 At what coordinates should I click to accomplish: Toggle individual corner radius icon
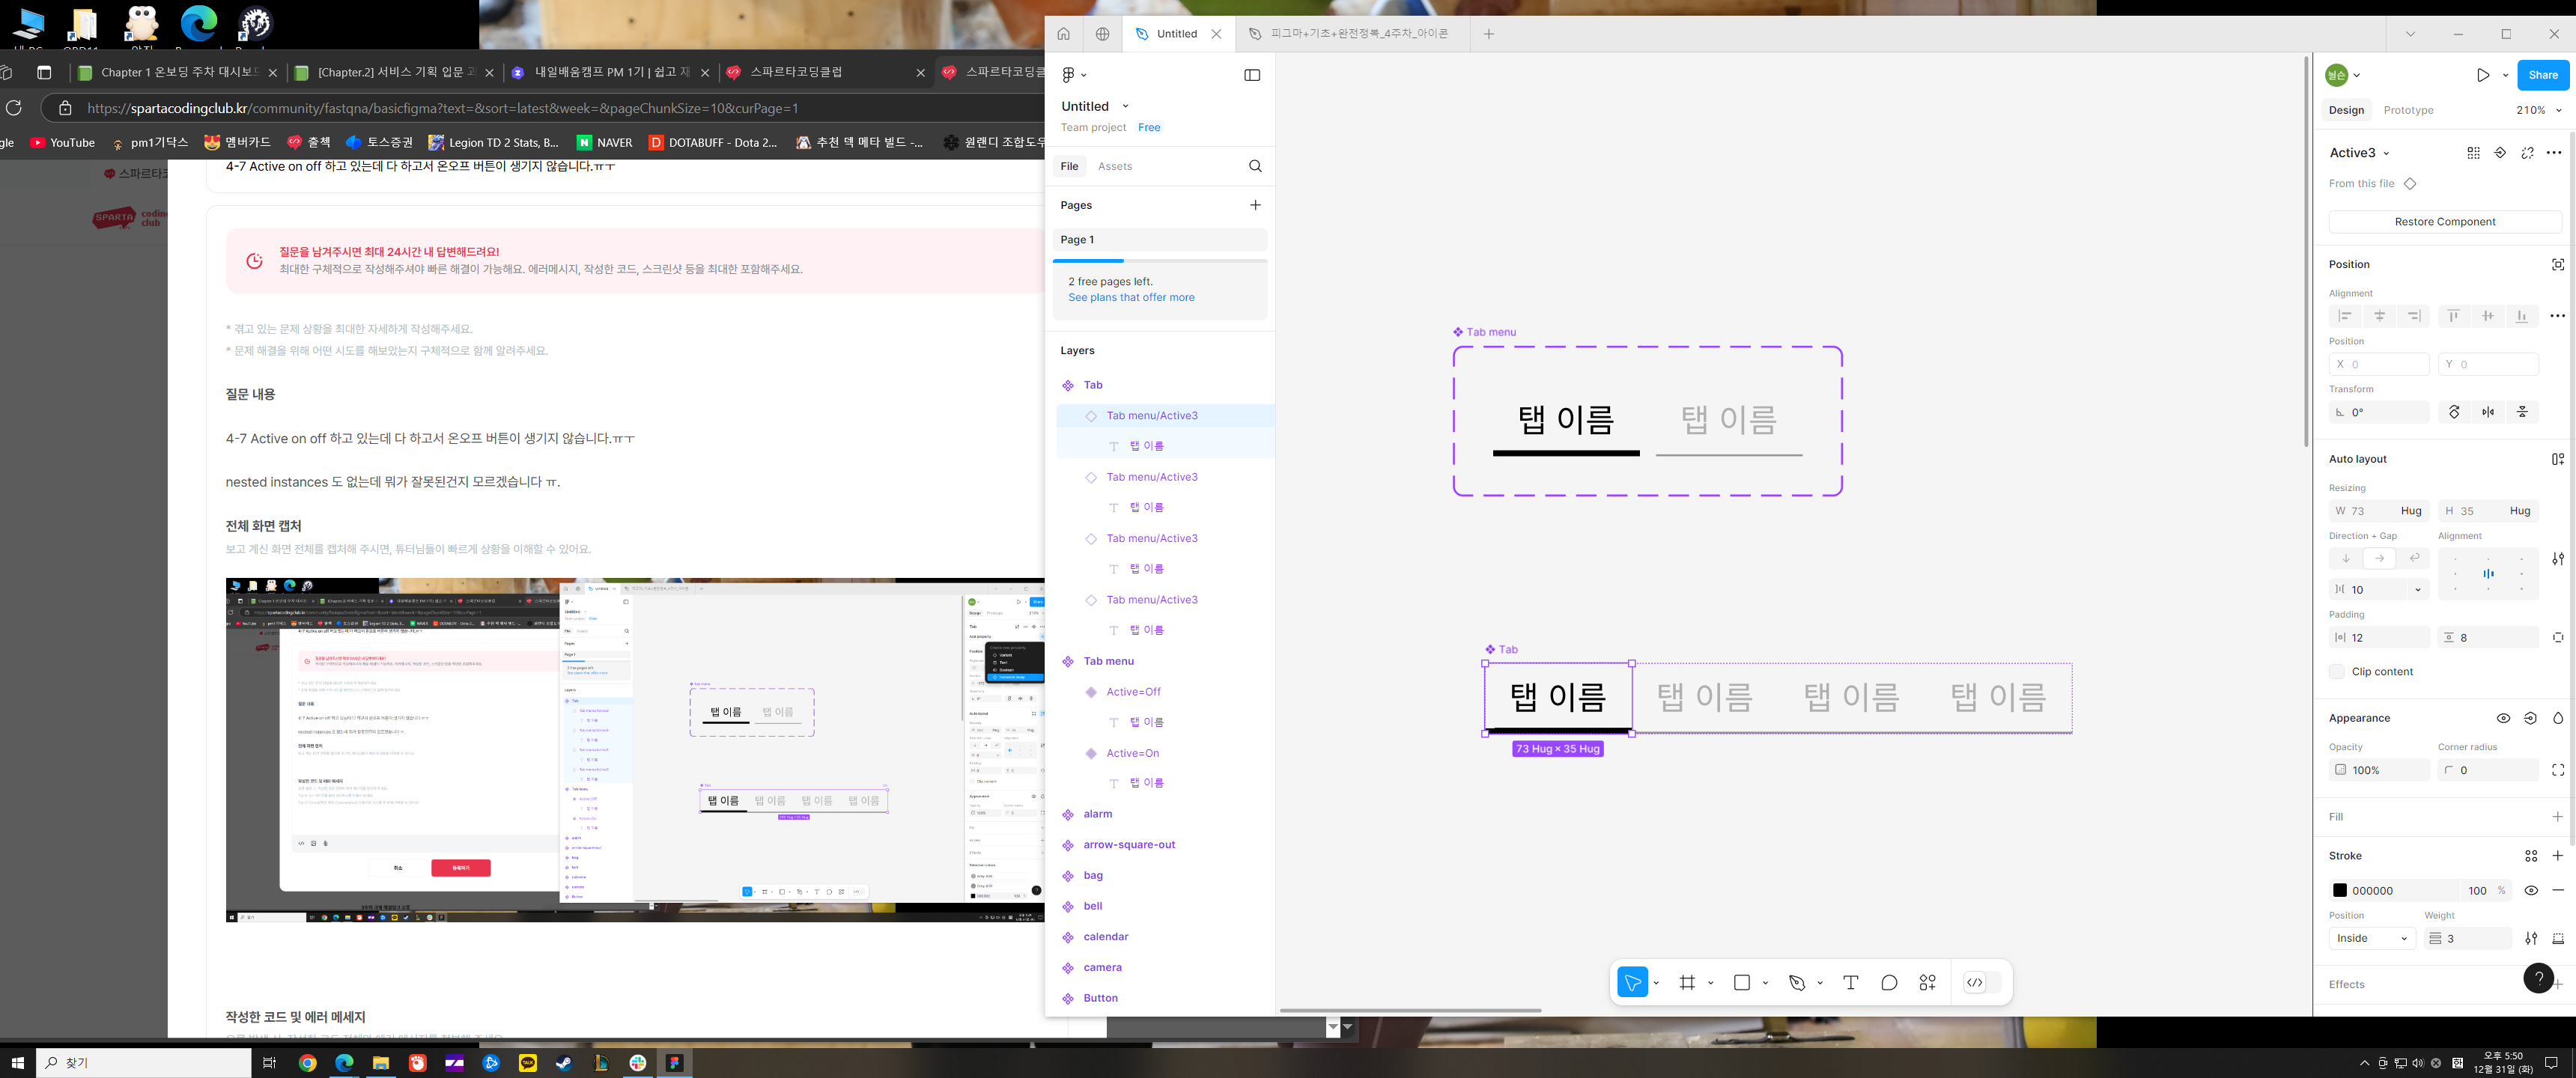click(2558, 770)
